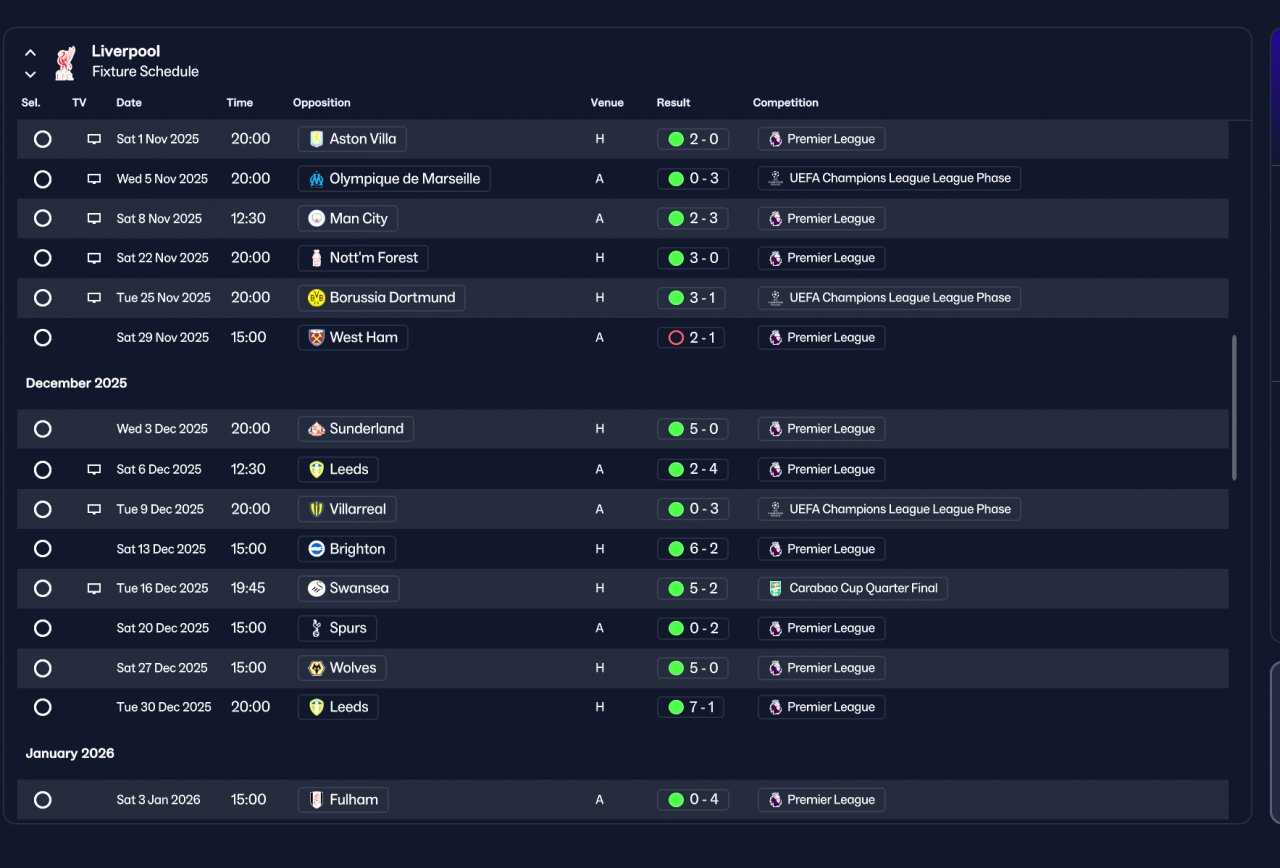
Task: Sort by the Competition column header
Action: [x=785, y=103]
